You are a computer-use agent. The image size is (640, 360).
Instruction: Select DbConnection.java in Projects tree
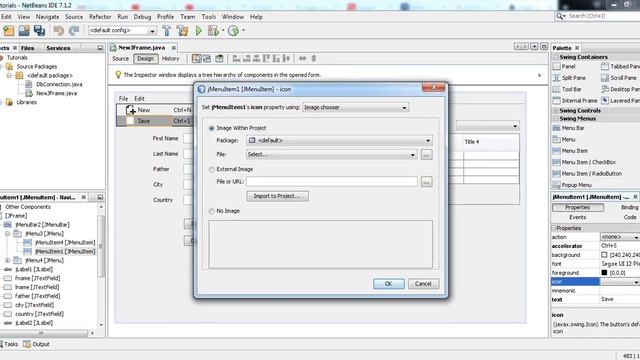59,84
